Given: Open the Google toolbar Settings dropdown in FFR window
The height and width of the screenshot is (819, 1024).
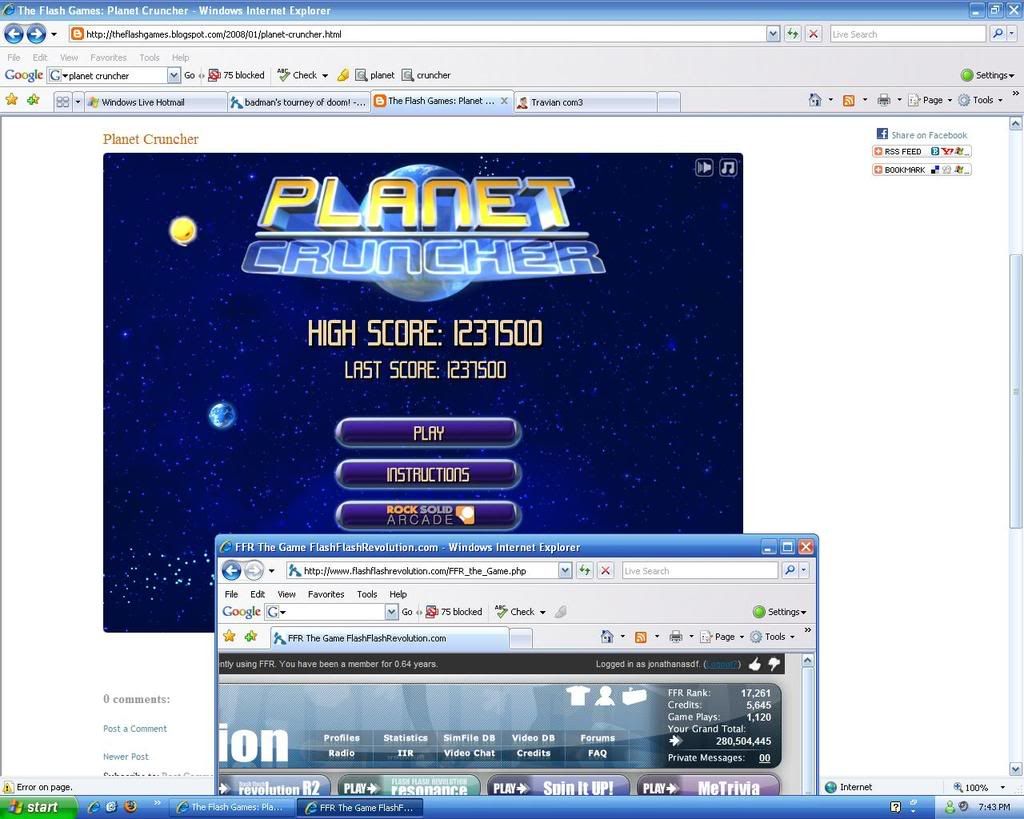Looking at the screenshot, I should (x=779, y=612).
